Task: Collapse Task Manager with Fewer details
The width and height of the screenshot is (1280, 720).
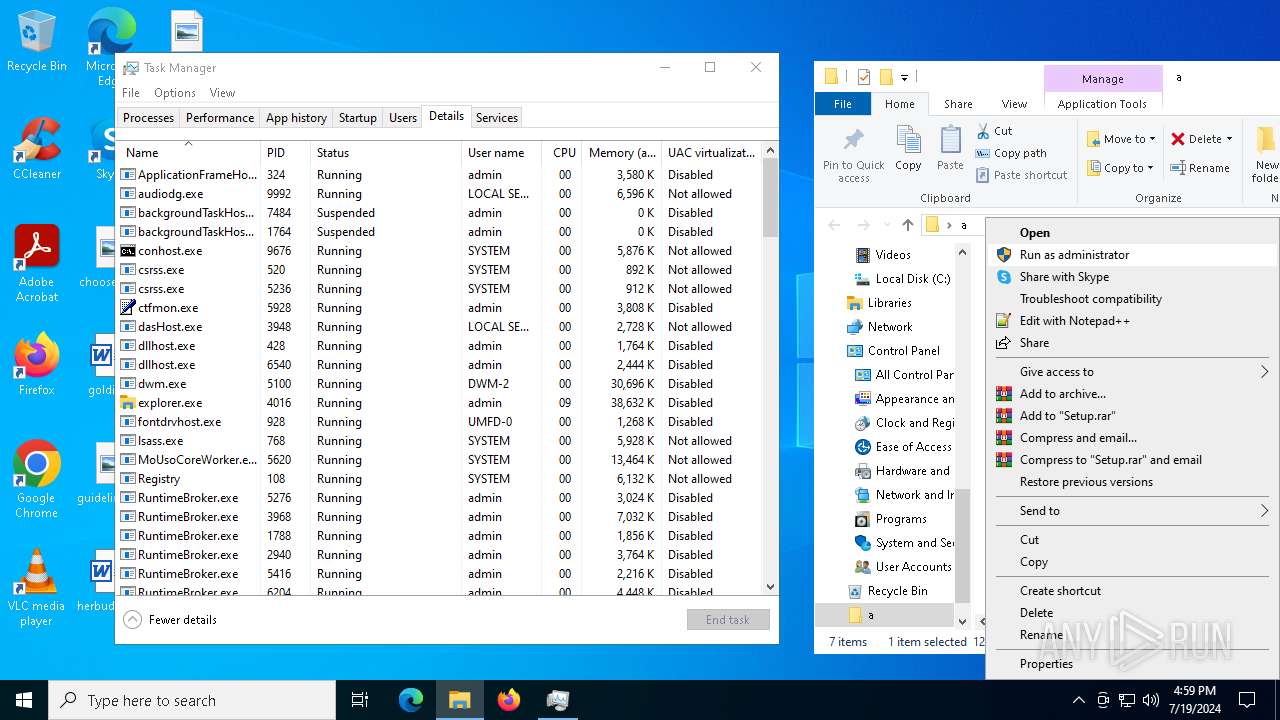Action: [x=170, y=620]
